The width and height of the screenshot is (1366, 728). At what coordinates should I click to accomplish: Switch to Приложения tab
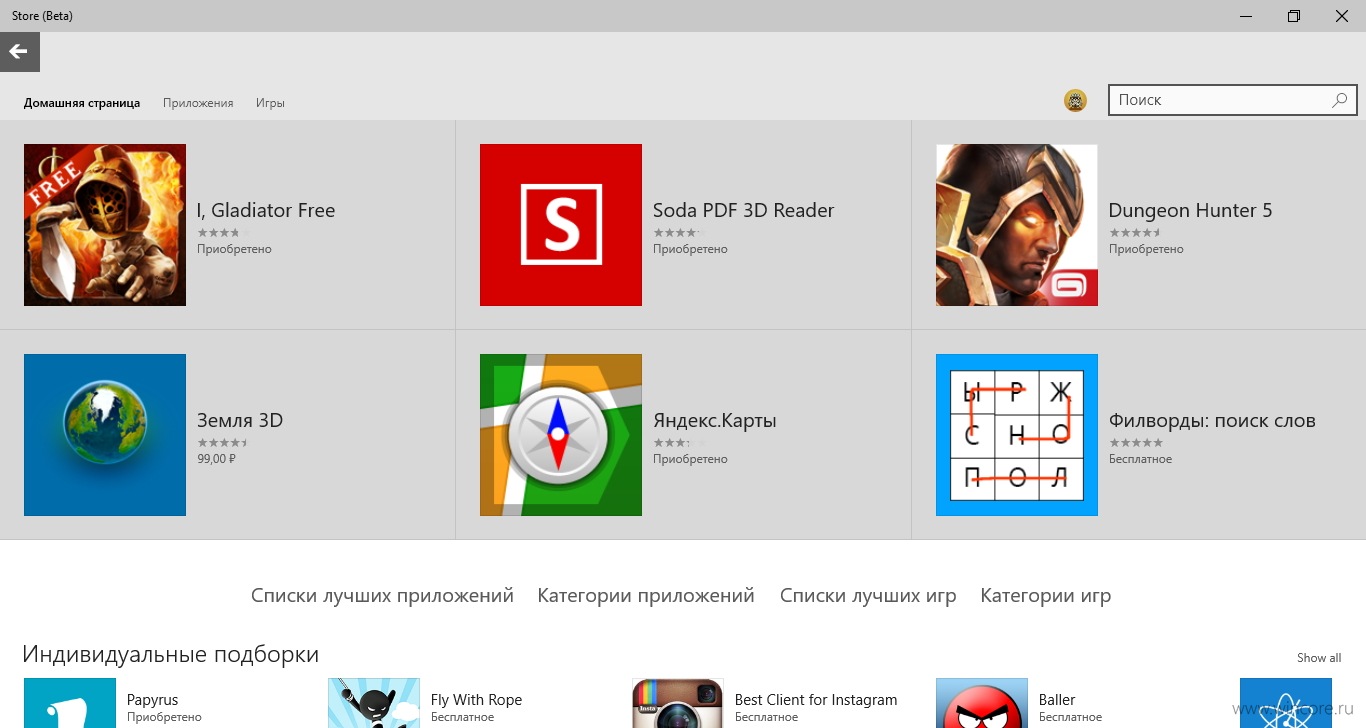tap(198, 103)
